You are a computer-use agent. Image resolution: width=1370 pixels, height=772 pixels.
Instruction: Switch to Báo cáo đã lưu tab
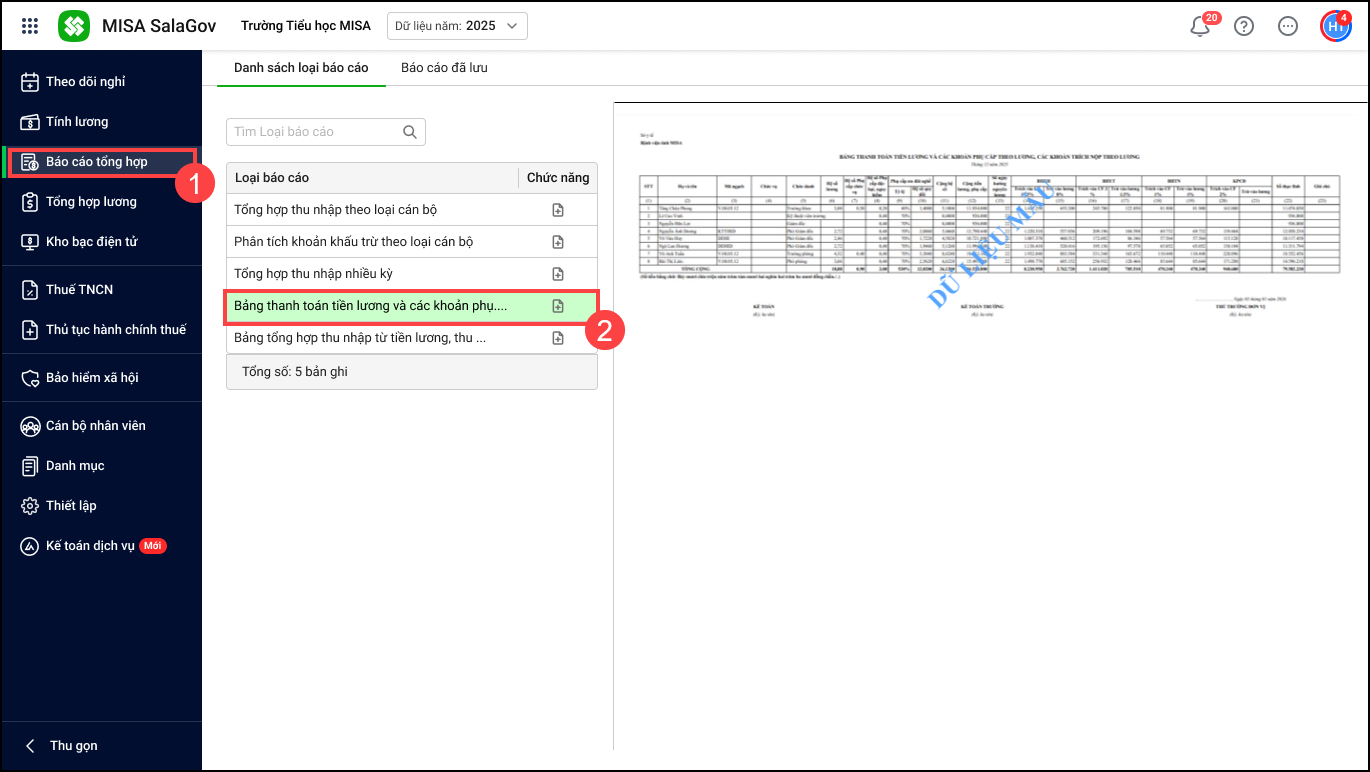tap(444, 68)
